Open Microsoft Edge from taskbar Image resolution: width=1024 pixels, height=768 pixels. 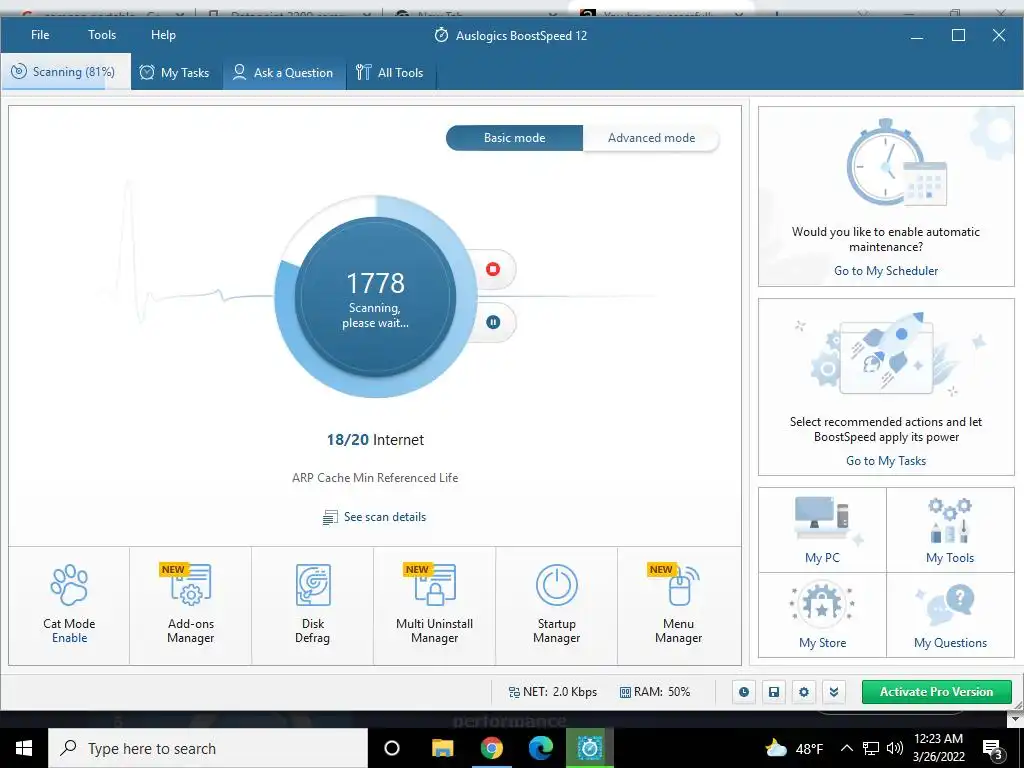[x=541, y=748]
